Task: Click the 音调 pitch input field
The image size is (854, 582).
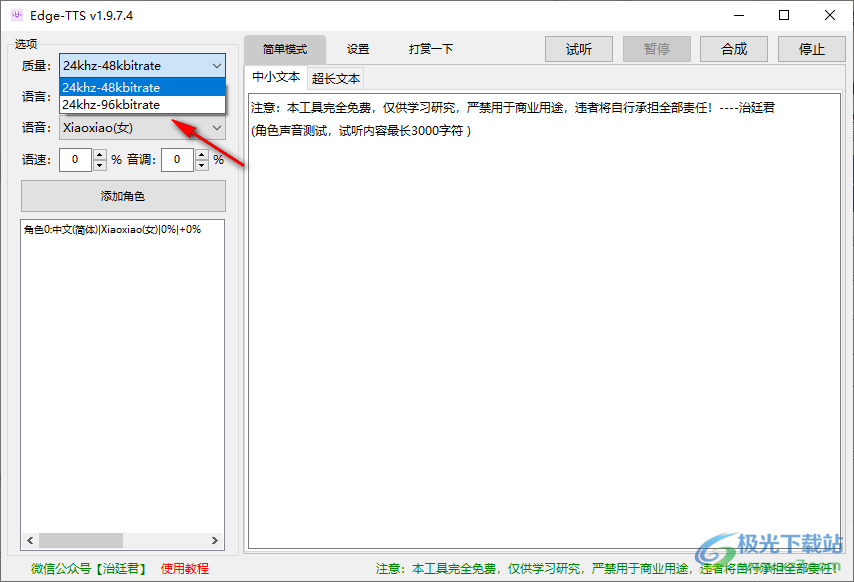Action: 177,160
